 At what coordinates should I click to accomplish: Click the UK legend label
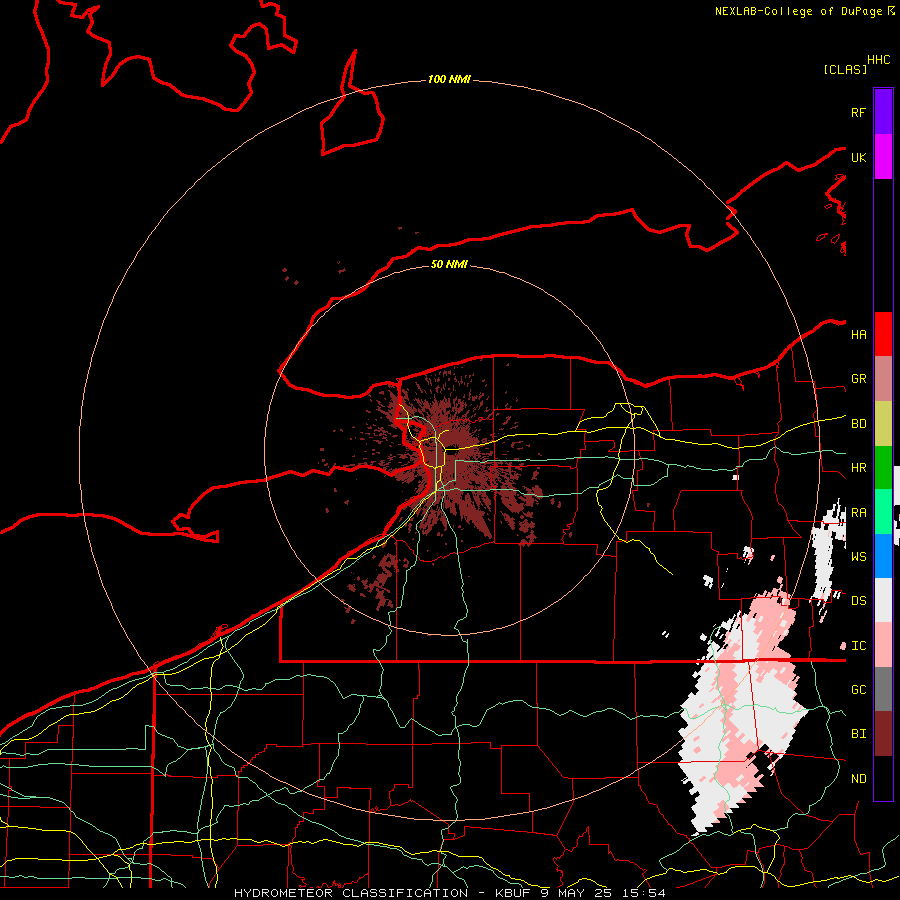coord(858,157)
